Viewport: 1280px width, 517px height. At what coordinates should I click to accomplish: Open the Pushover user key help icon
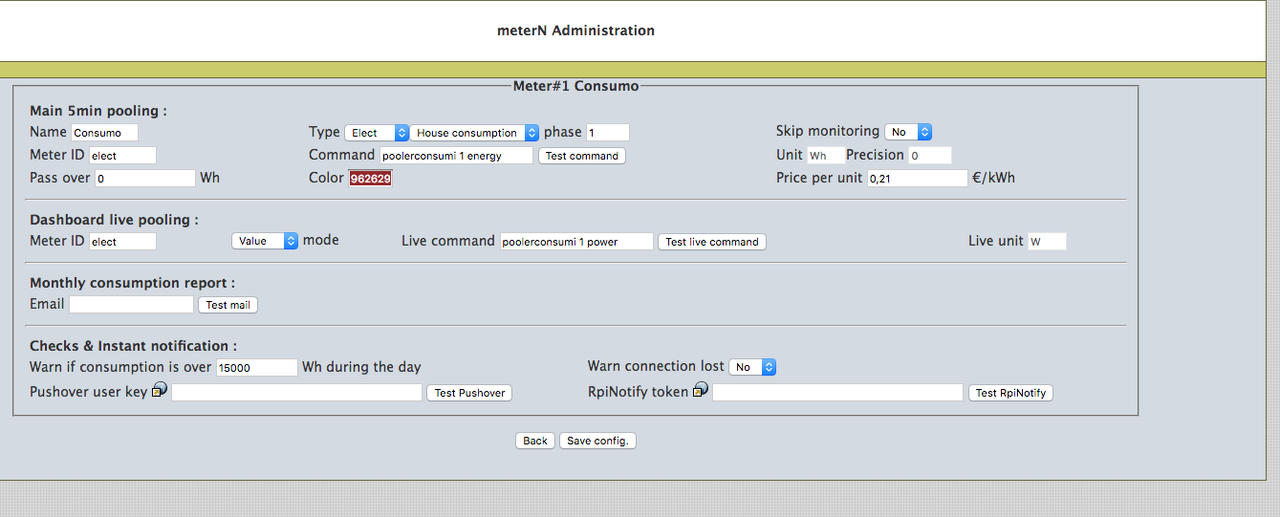[x=159, y=391]
